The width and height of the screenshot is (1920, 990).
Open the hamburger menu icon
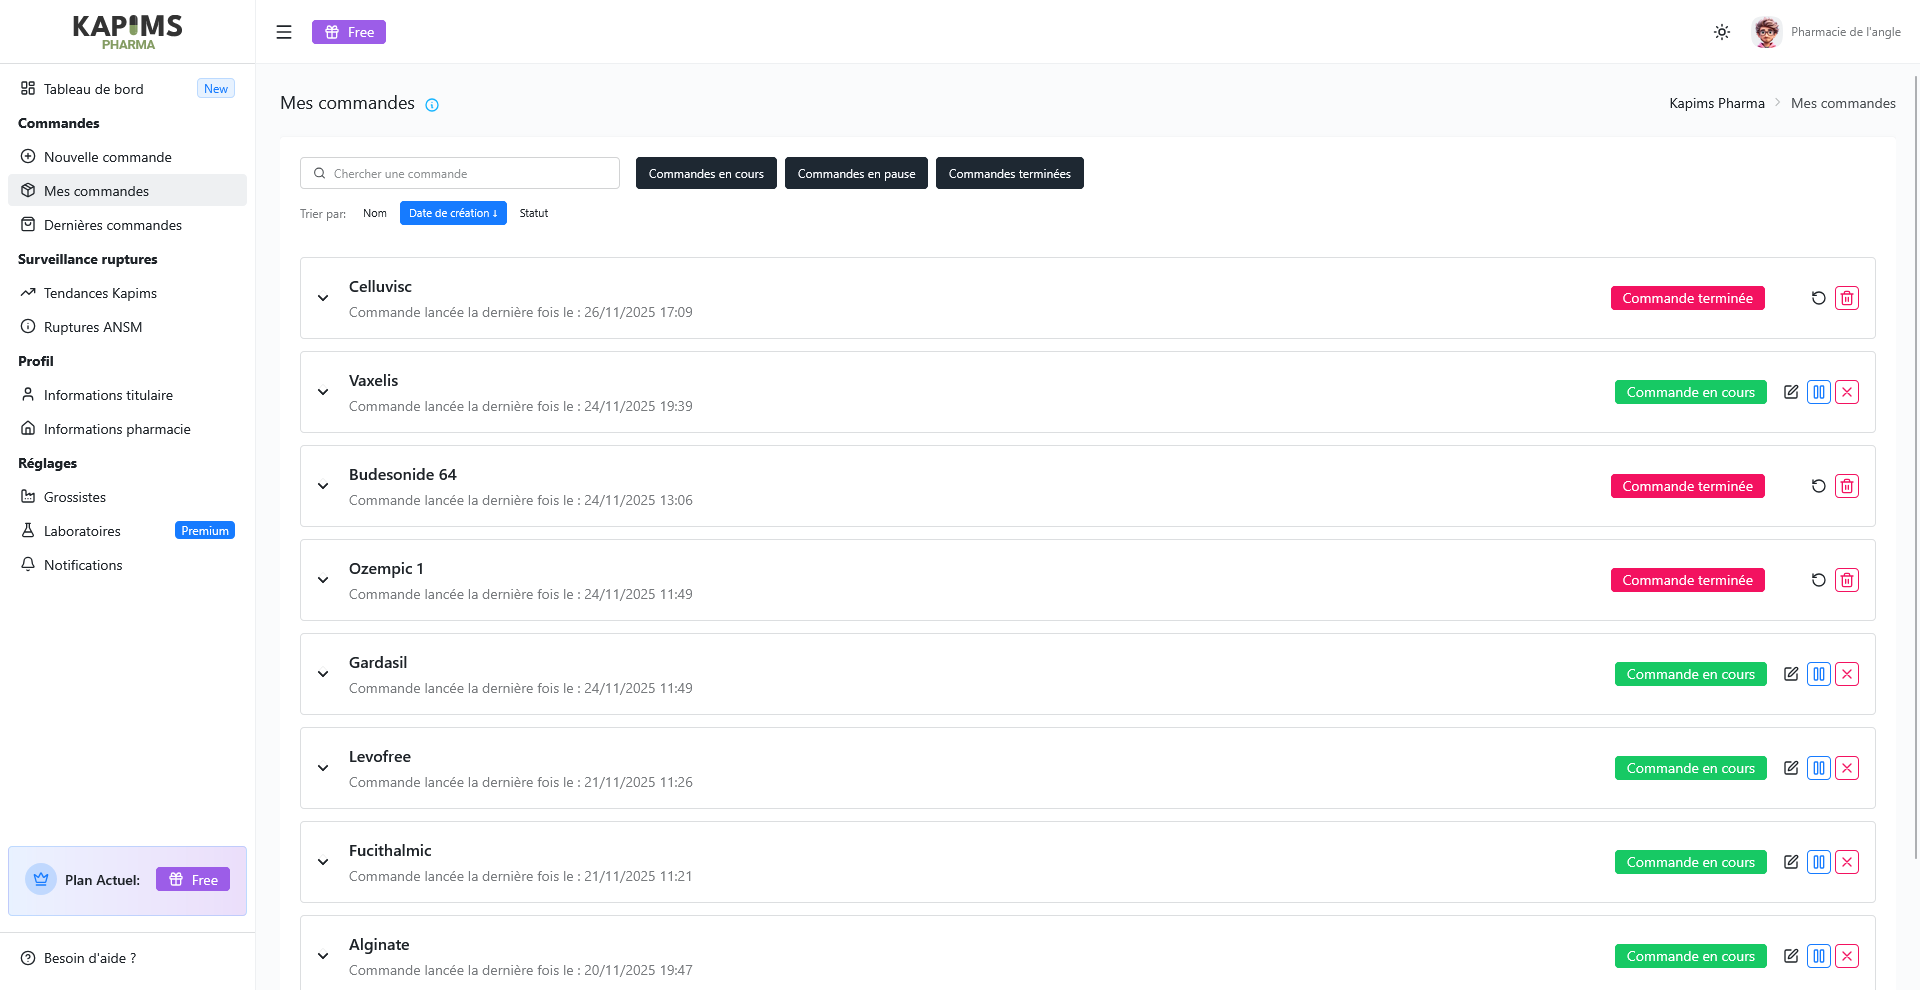point(283,31)
